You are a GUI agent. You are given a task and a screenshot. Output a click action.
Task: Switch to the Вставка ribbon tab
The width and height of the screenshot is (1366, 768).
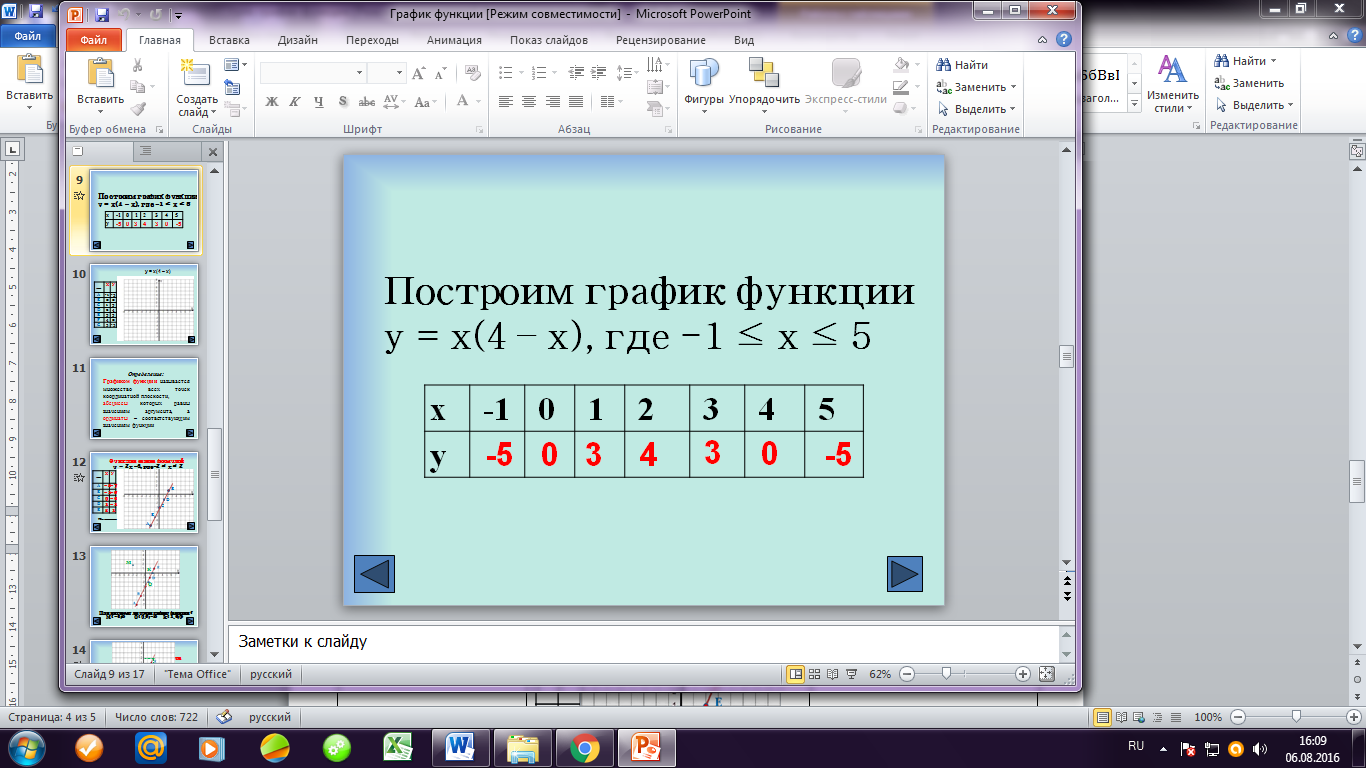[x=230, y=40]
